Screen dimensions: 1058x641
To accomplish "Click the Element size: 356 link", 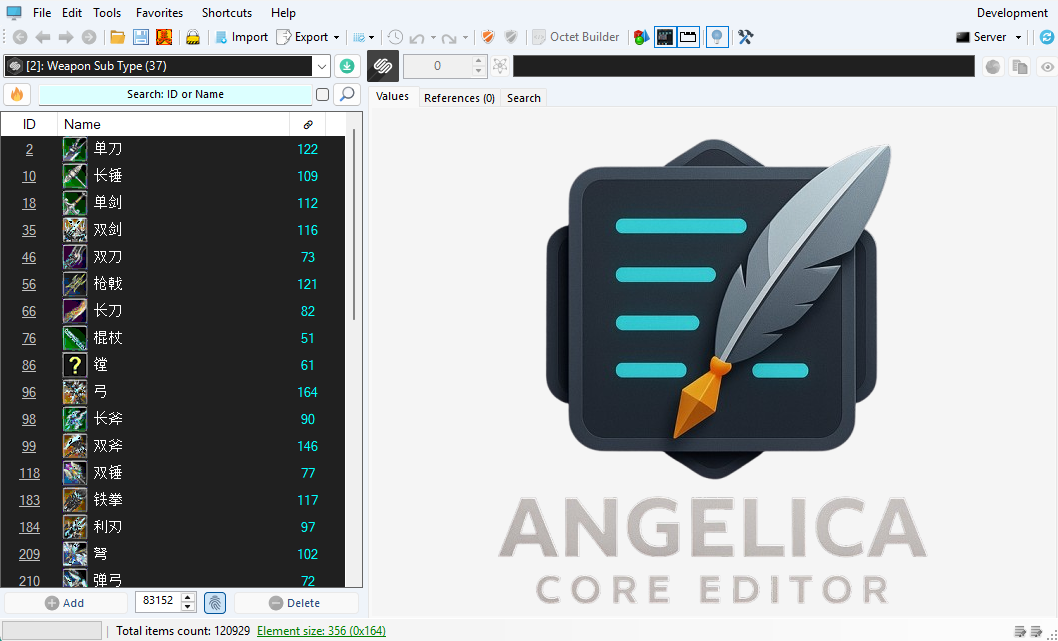I will click(x=320, y=630).
